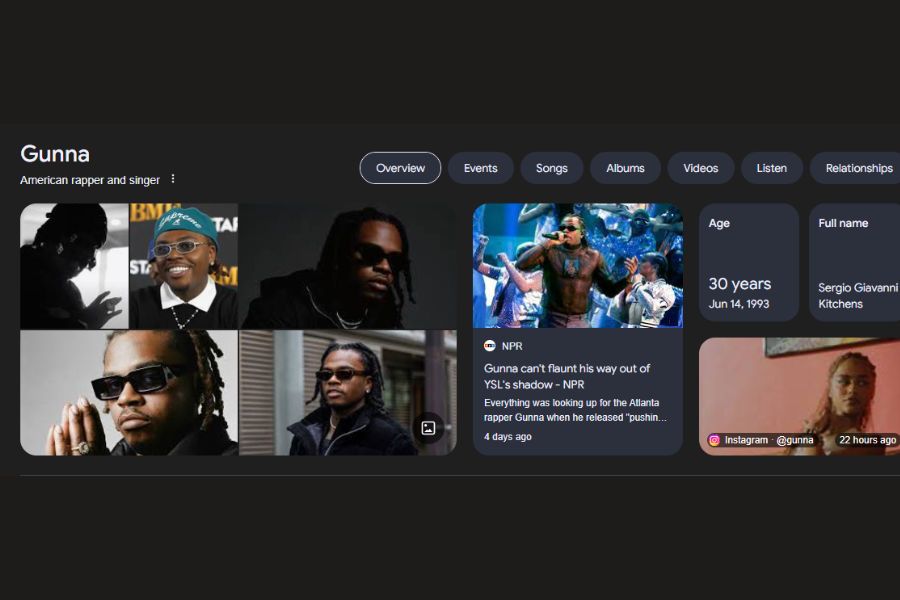Open the three-dot menu beside American rapper and singer
This screenshot has width=900, height=600.
(x=173, y=179)
